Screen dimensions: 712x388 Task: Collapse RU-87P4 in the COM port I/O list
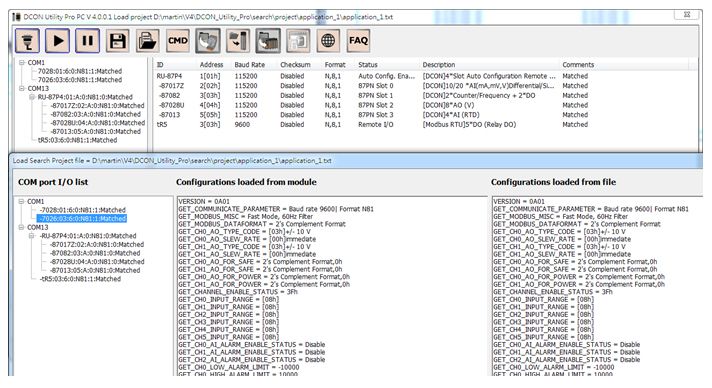pyautogui.click(x=32, y=236)
